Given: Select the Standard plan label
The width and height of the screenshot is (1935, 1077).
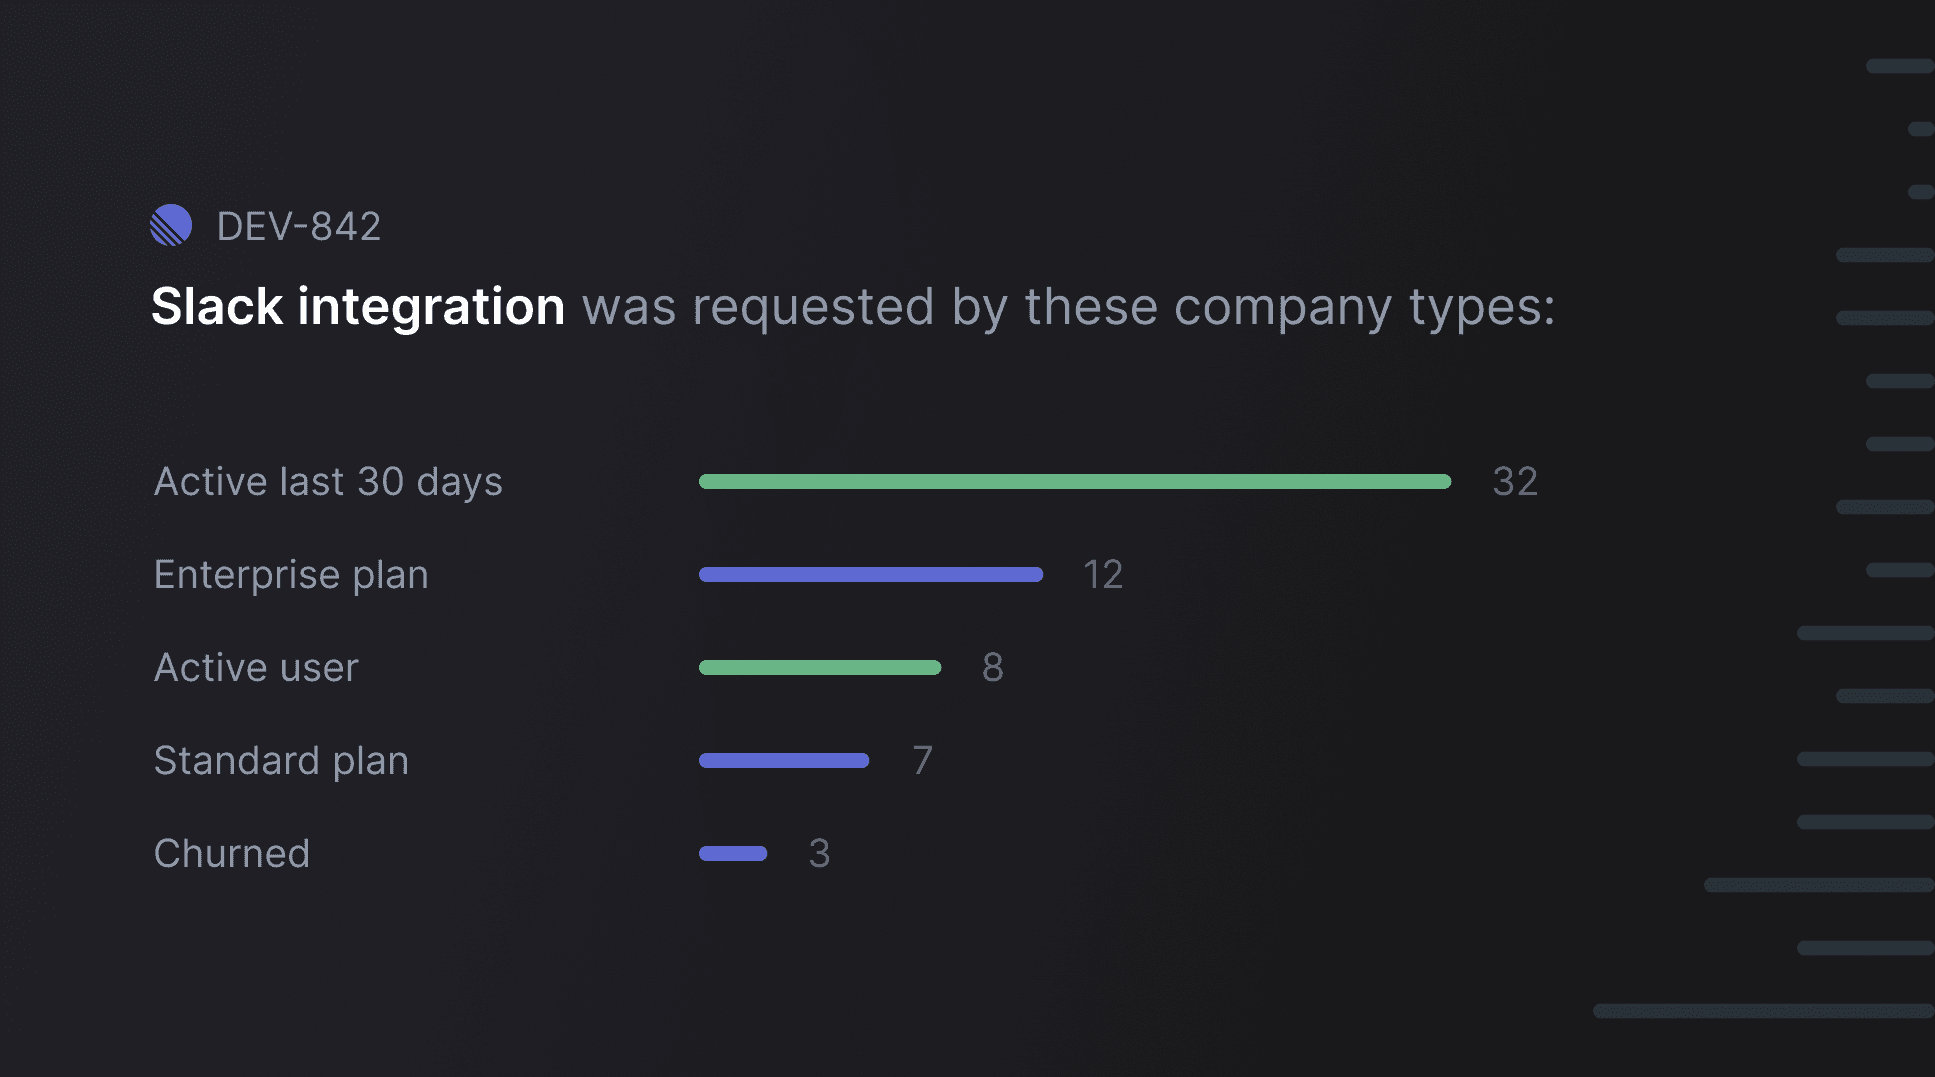Looking at the screenshot, I should pyautogui.click(x=281, y=761).
